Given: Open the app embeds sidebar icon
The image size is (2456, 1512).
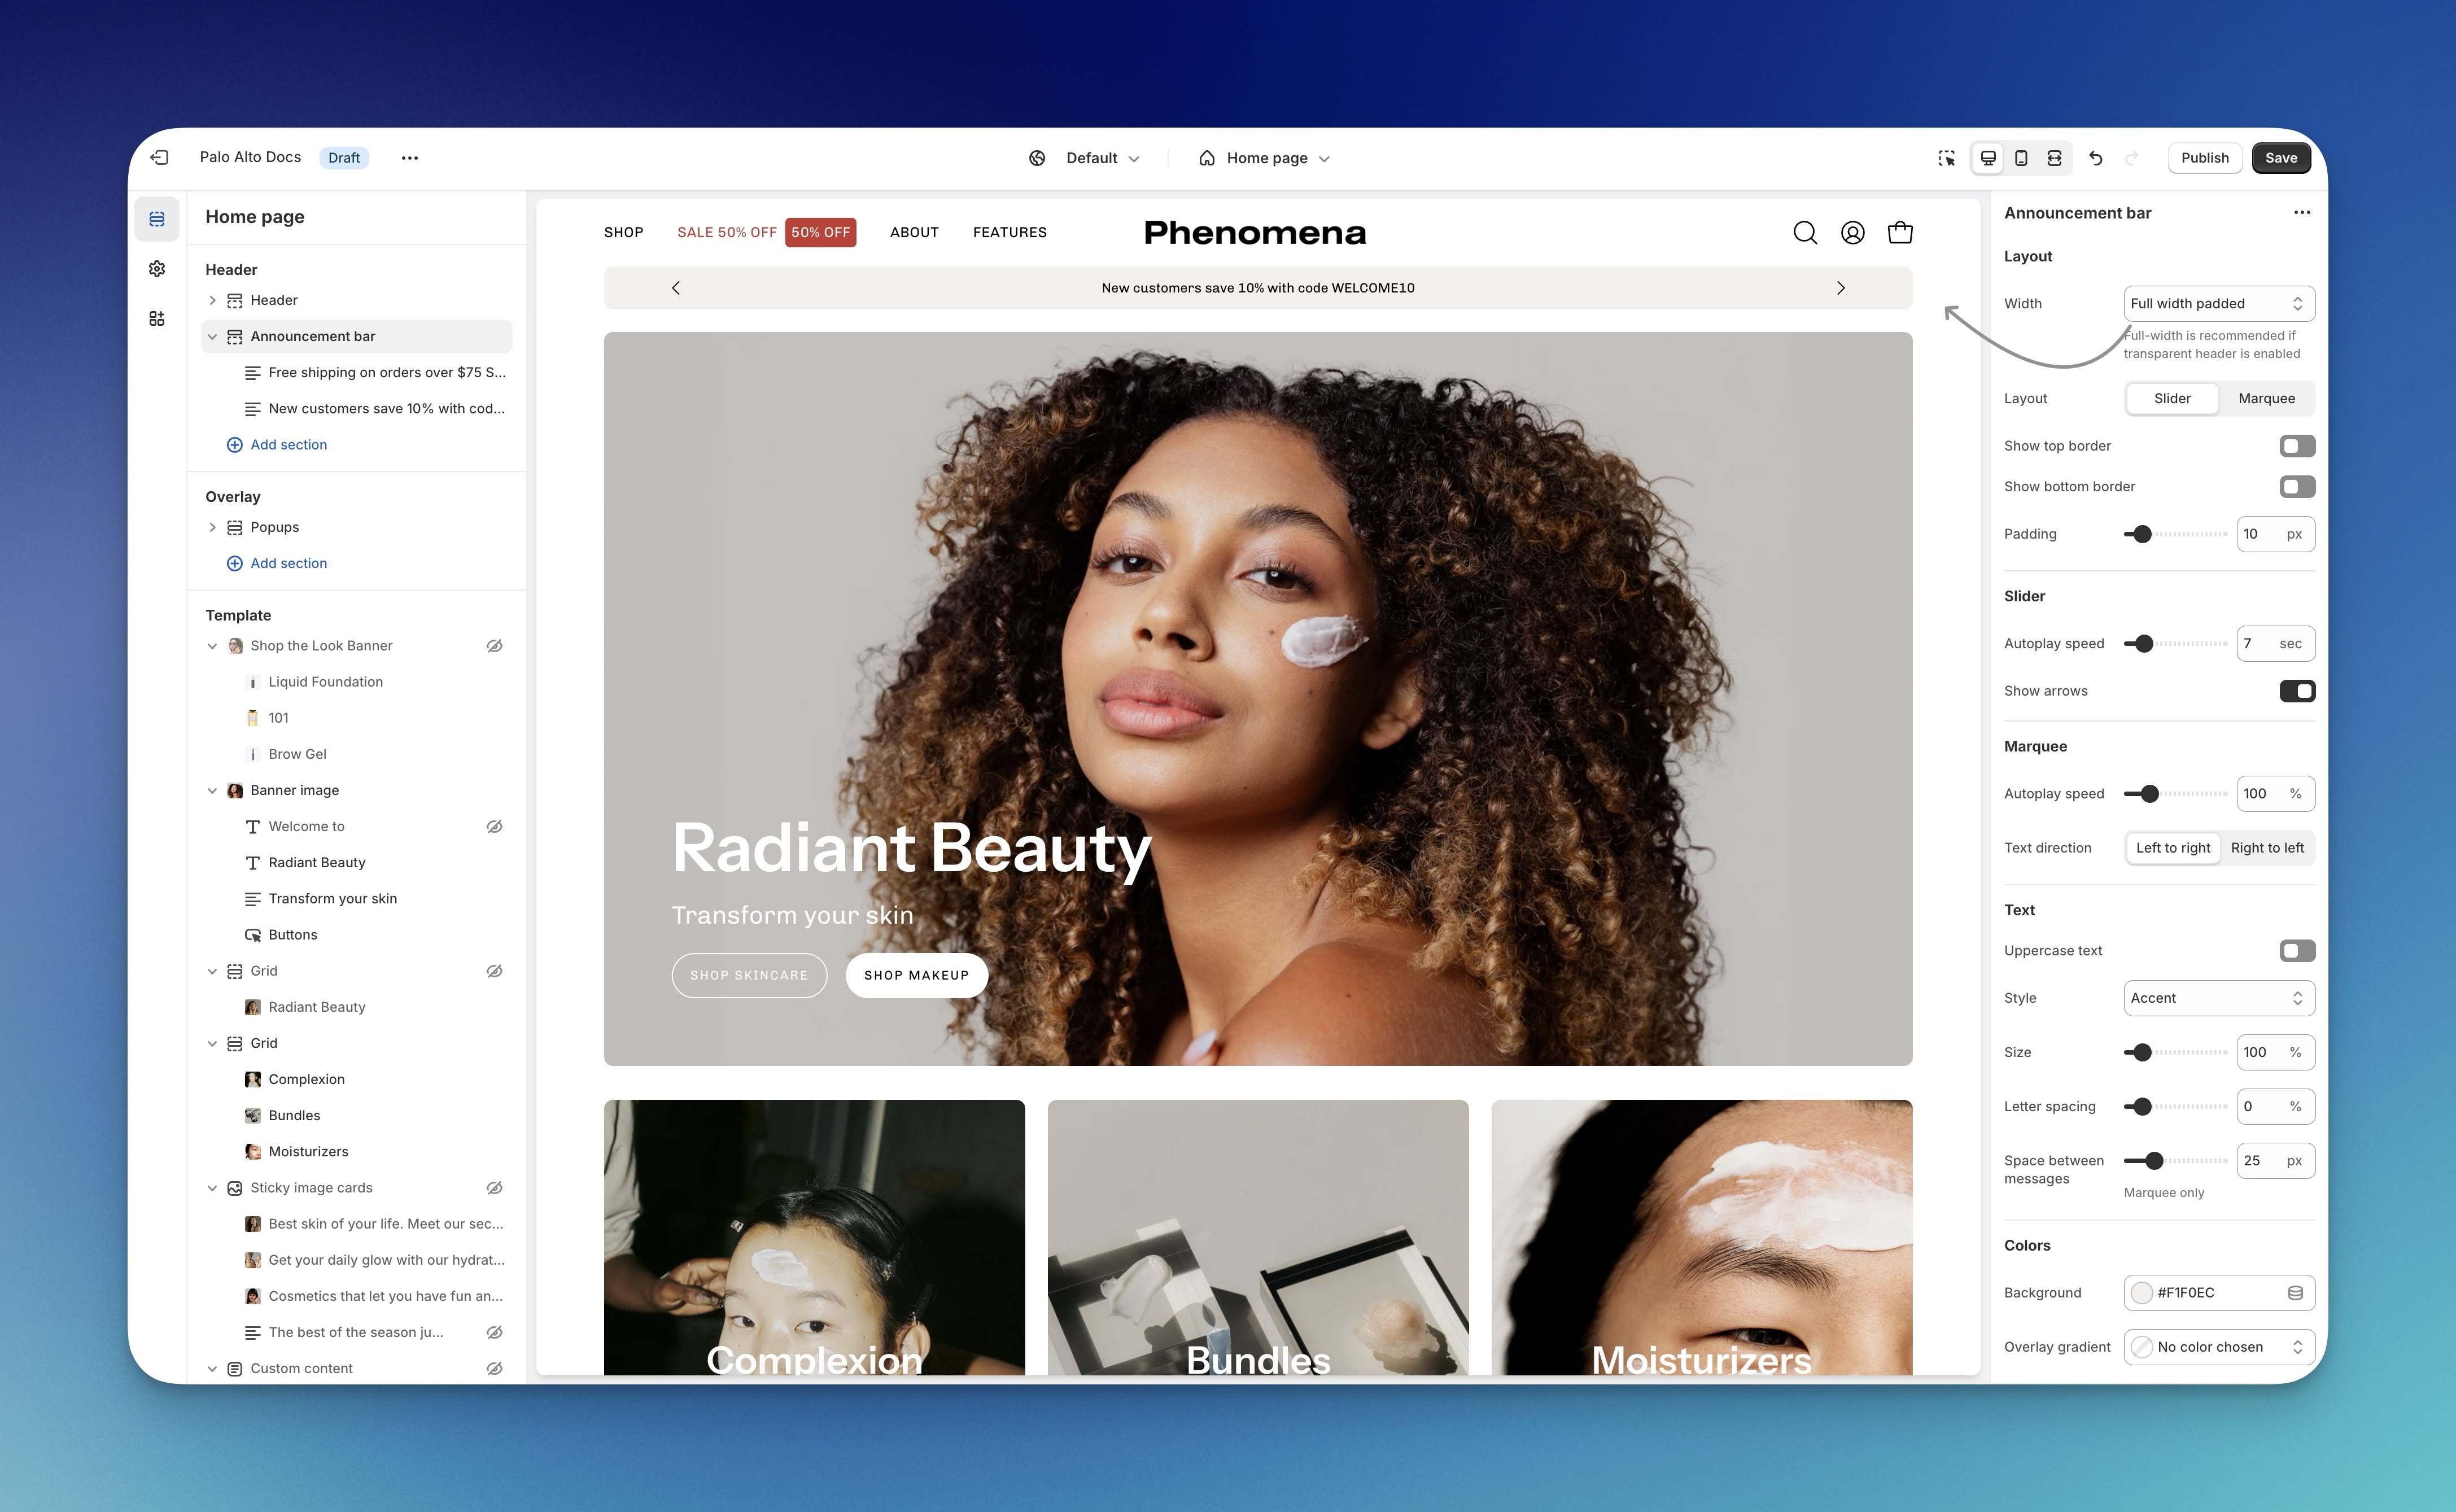Looking at the screenshot, I should [x=157, y=319].
